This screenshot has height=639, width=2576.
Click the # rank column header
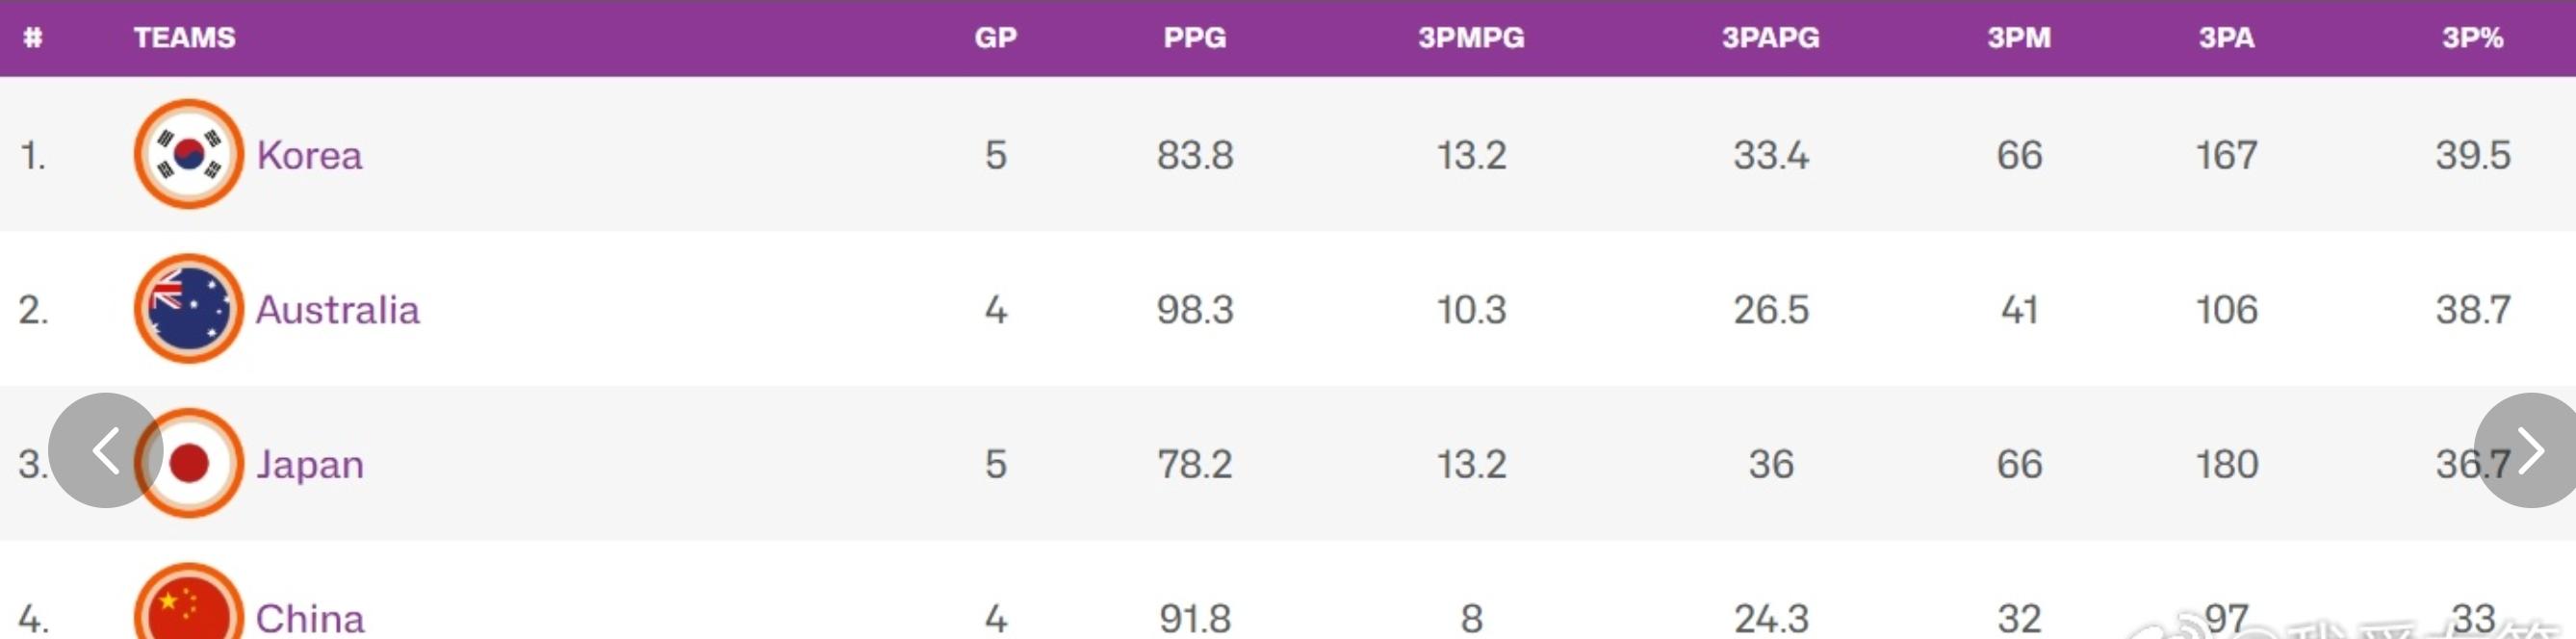[33, 38]
